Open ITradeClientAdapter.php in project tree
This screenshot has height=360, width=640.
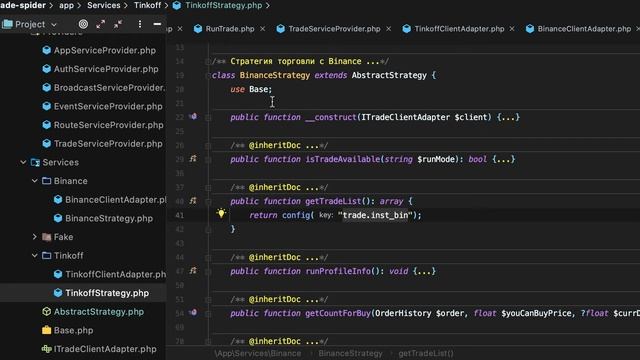104,349
